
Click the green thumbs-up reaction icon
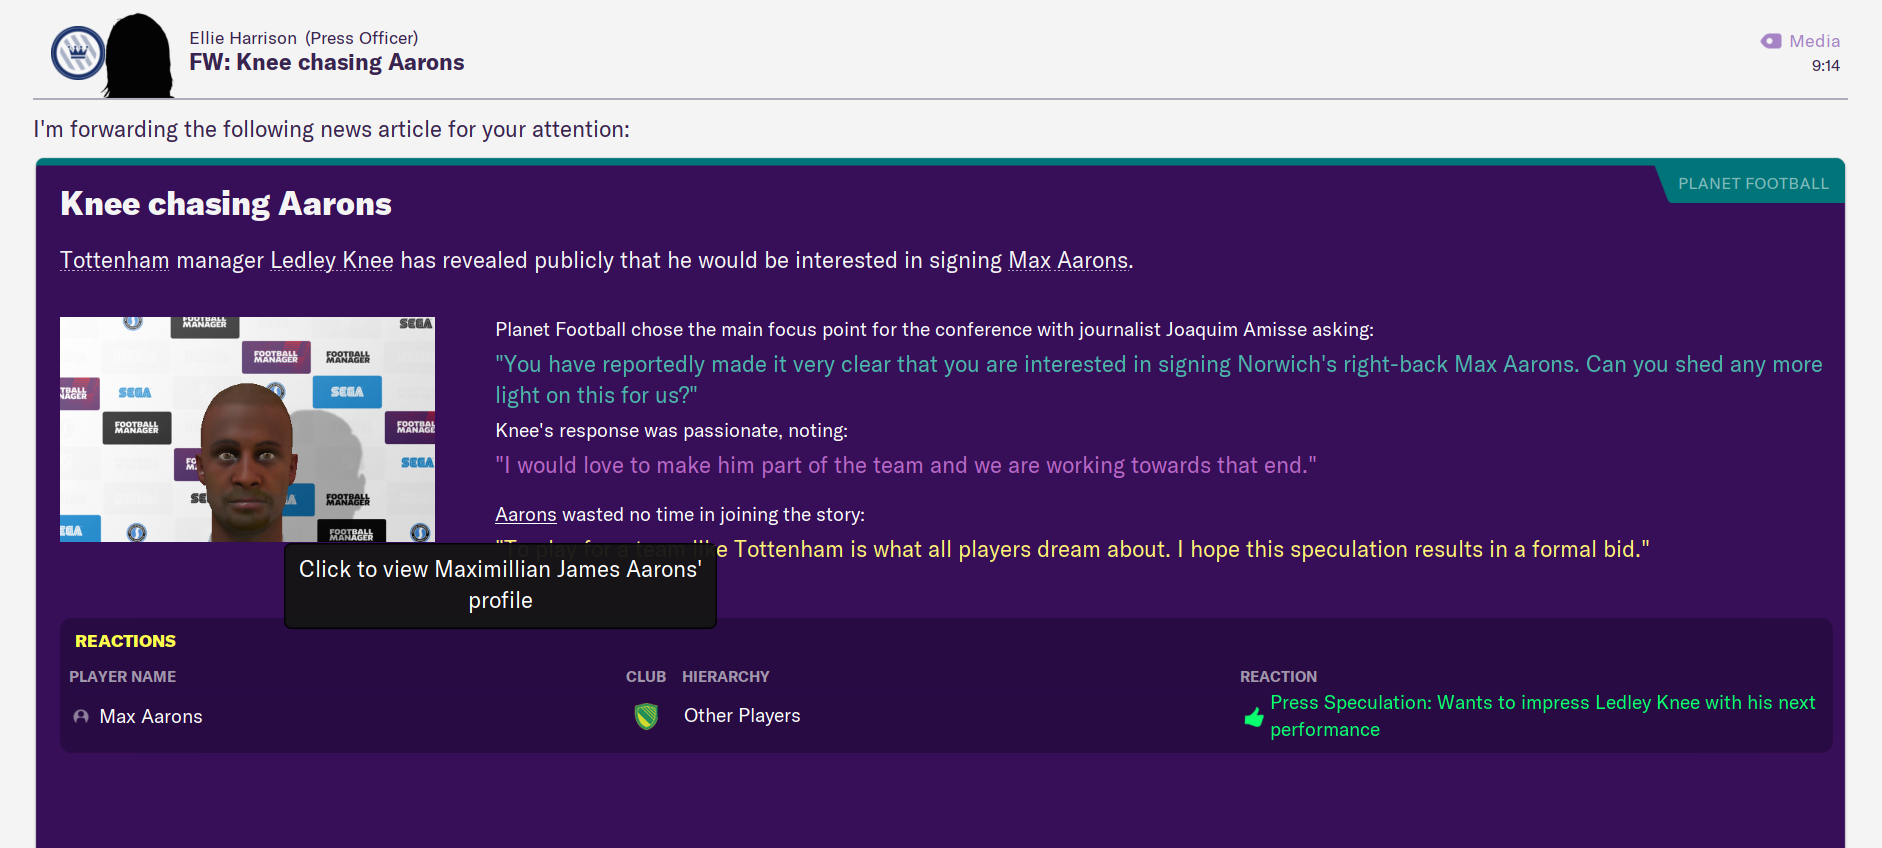(x=1253, y=717)
